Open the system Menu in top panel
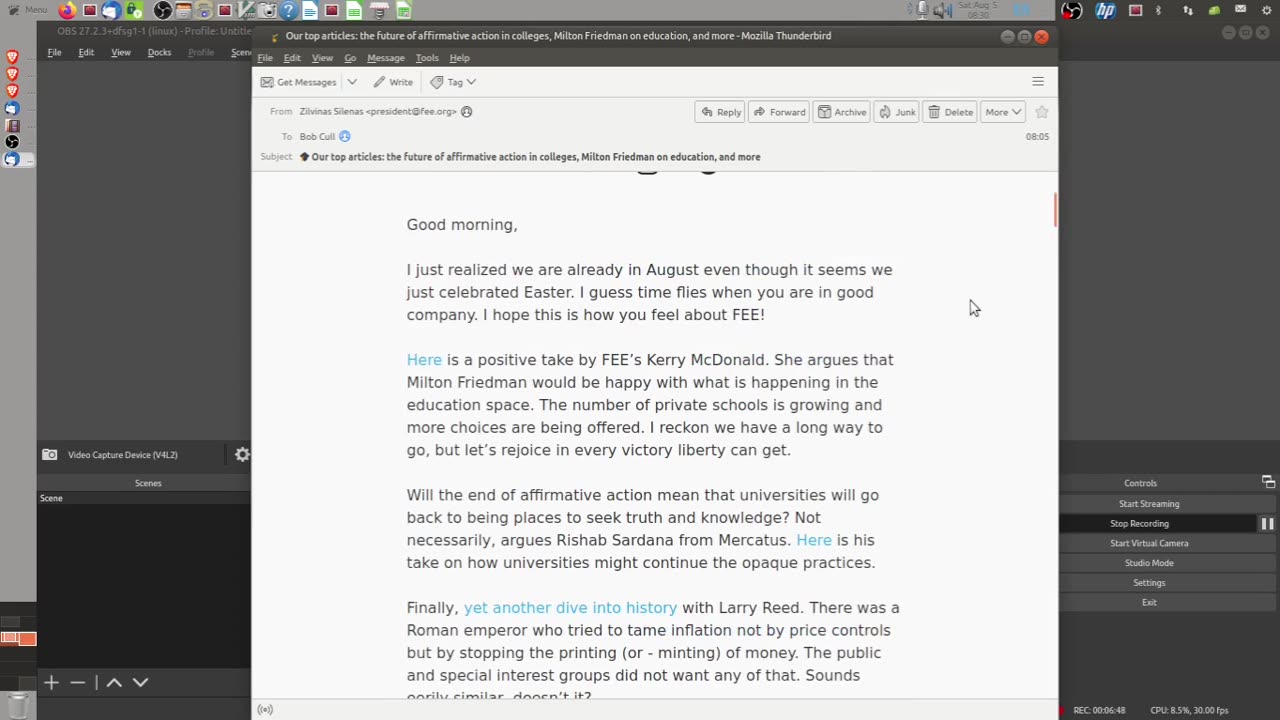1280x720 pixels. click(28, 10)
